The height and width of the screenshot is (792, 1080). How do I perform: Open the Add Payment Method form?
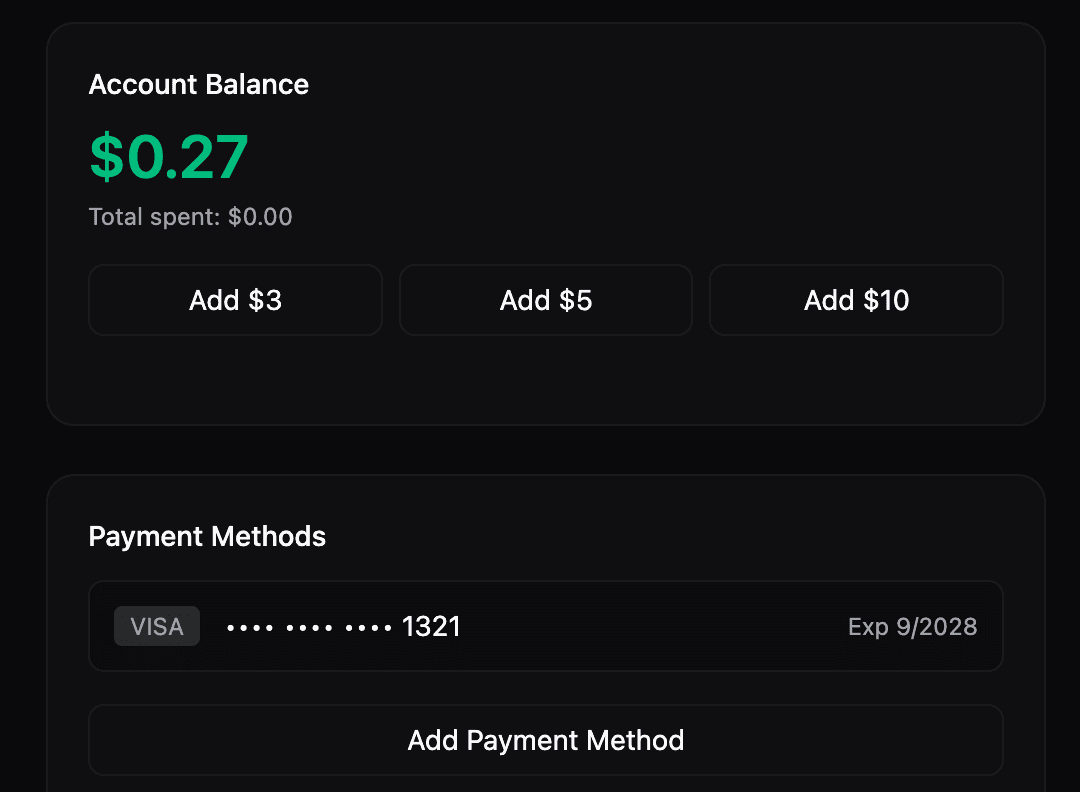(x=545, y=740)
